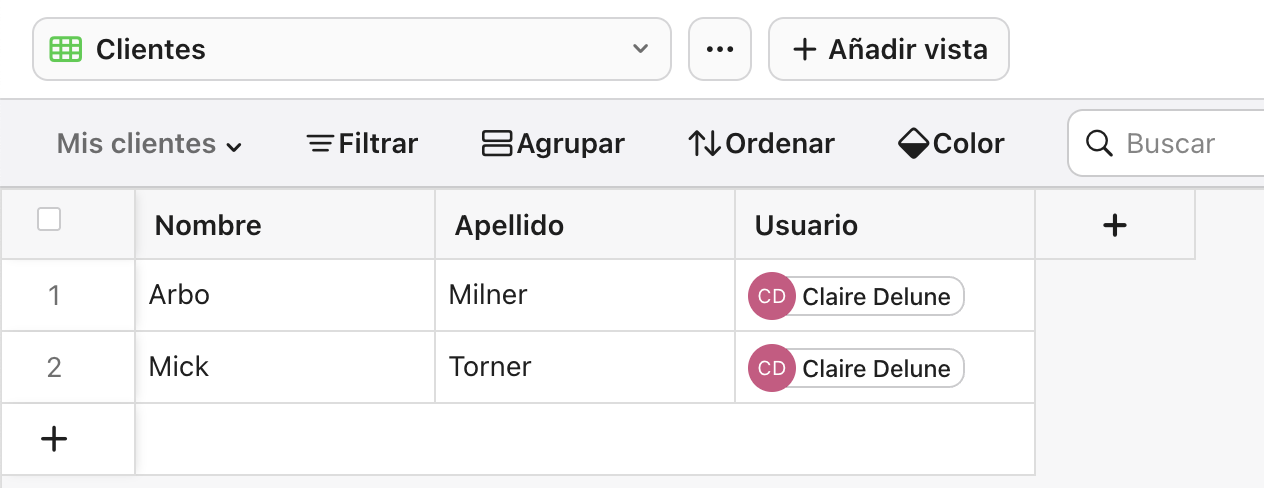The height and width of the screenshot is (488, 1264).
Task: Click the Color fill bucket icon
Action: (x=914, y=144)
